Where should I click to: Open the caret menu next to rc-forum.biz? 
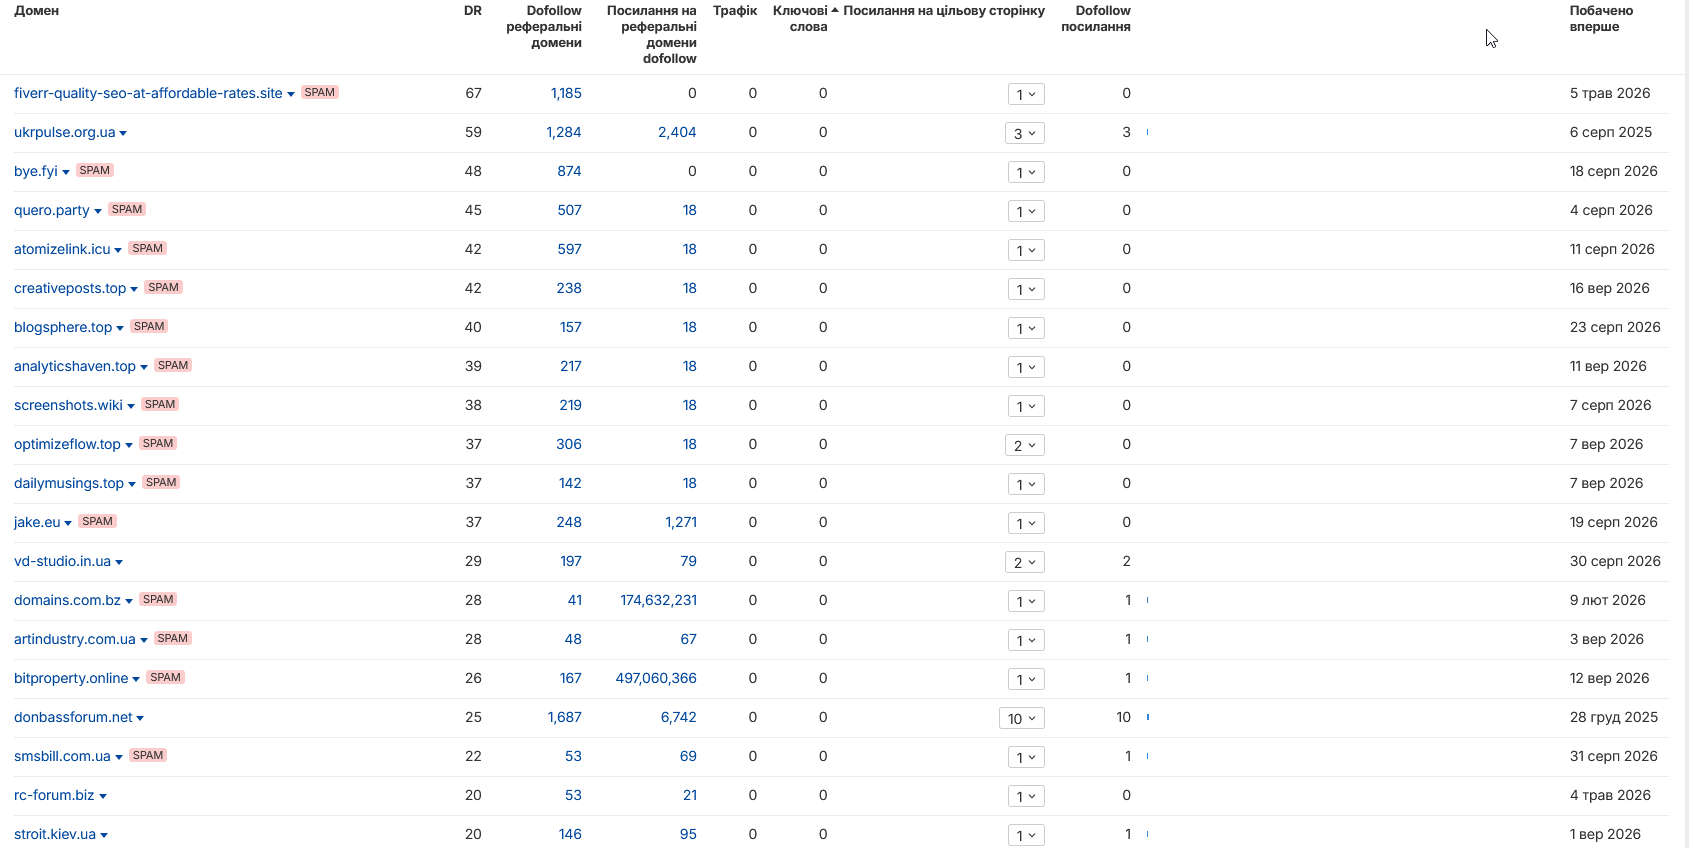point(103,796)
